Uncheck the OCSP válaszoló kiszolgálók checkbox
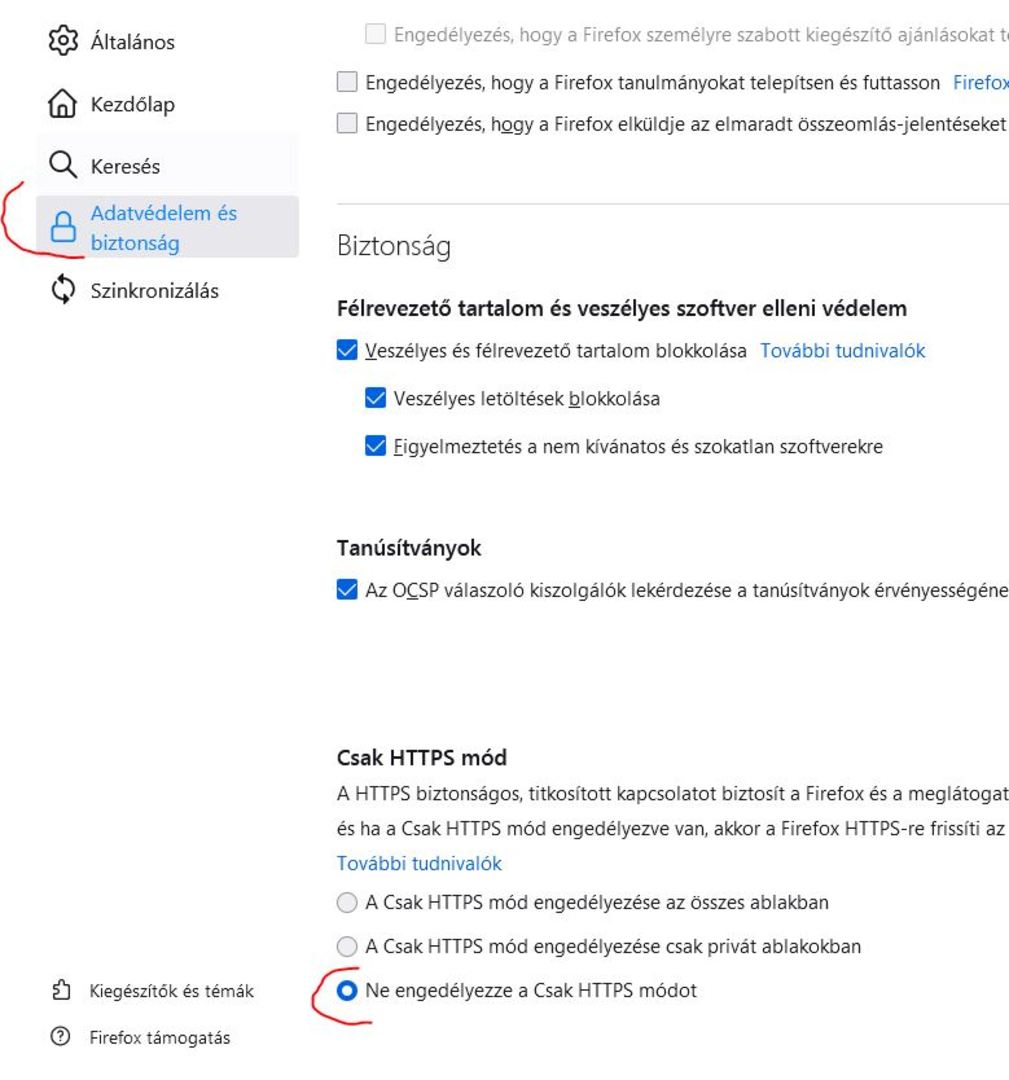This screenshot has height=1080, width=1009. (x=347, y=590)
